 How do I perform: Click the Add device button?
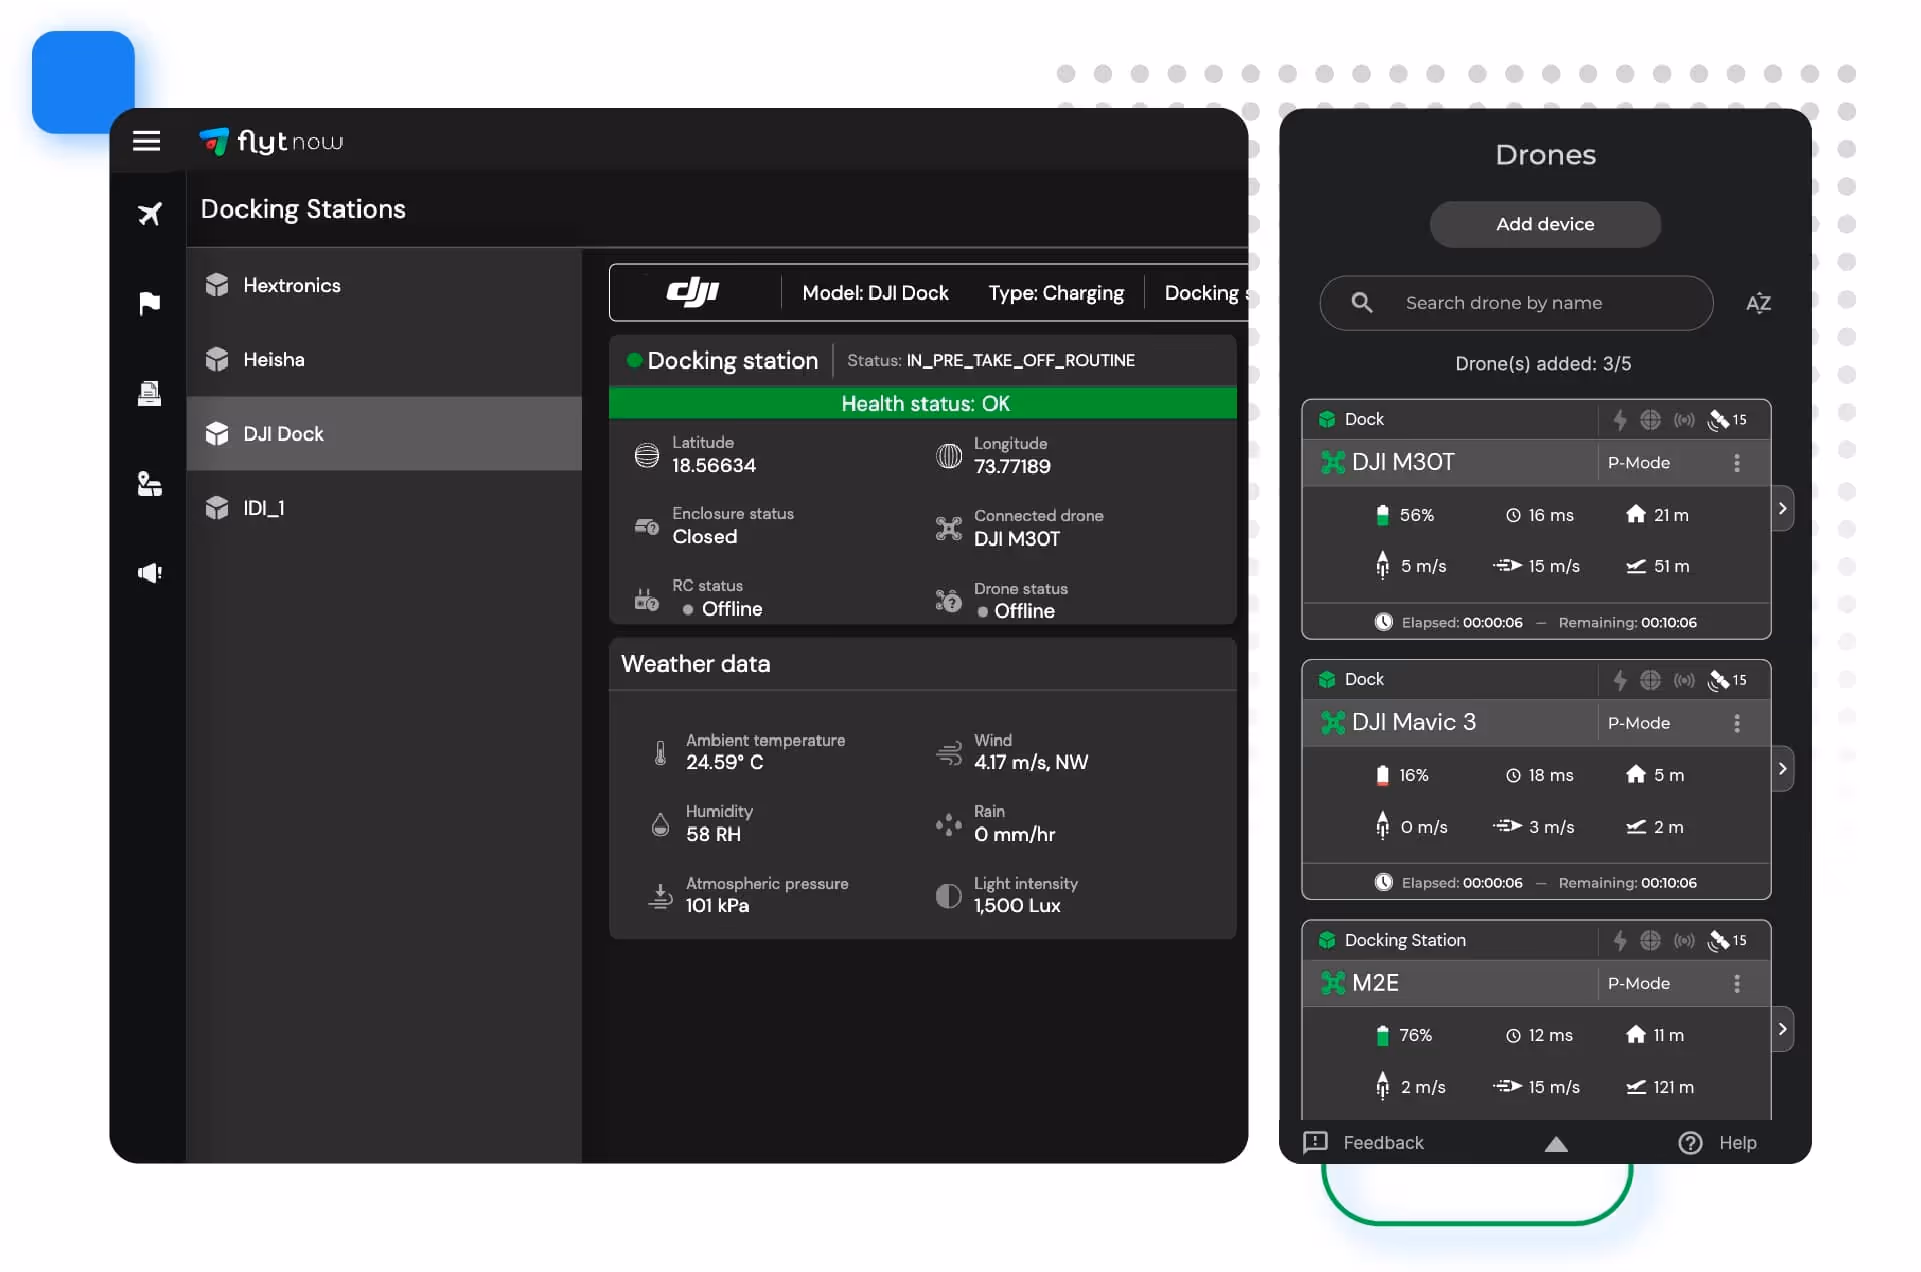point(1544,224)
